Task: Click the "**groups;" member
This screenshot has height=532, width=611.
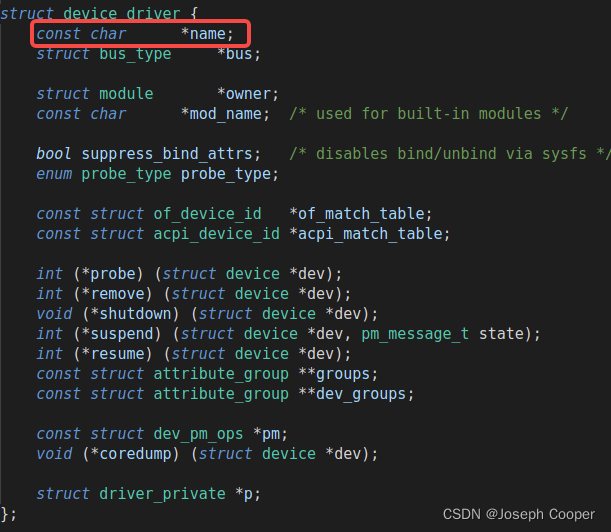Action: tap(338, 374)
